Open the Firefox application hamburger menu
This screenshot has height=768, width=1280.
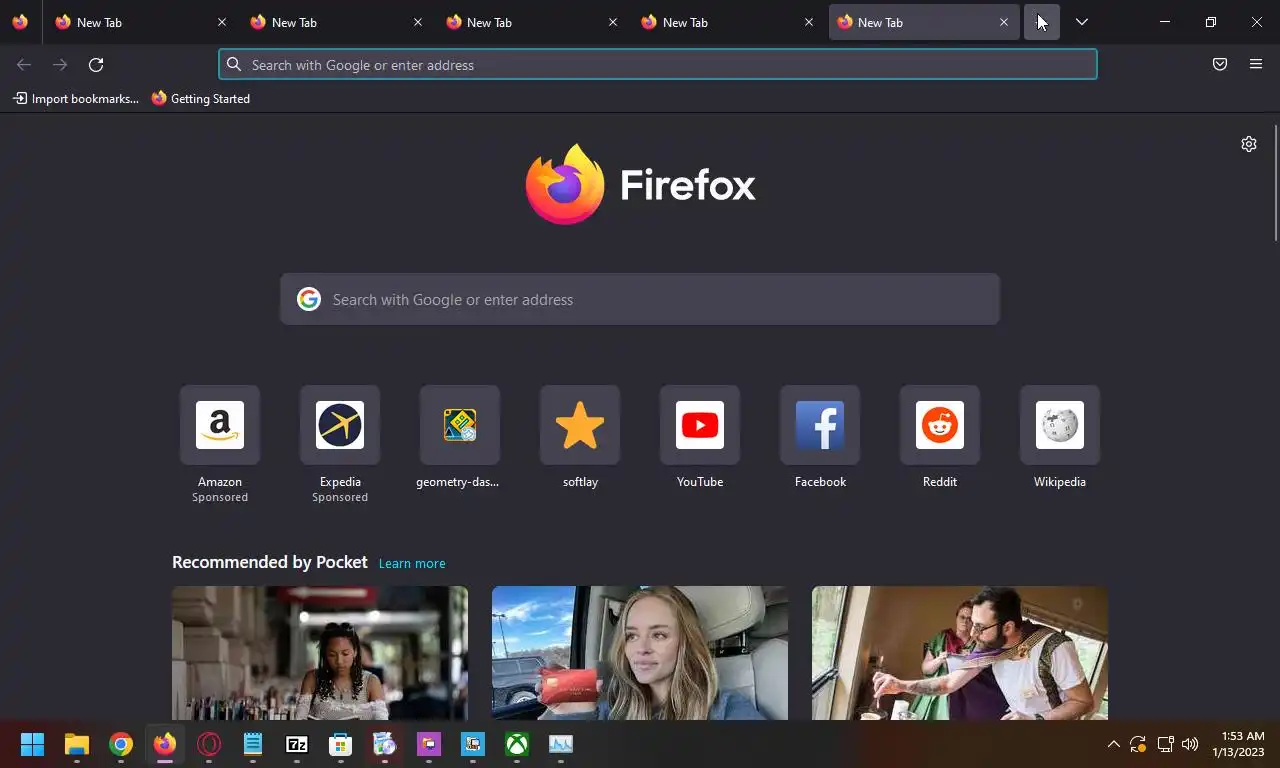pos(1256,65)
